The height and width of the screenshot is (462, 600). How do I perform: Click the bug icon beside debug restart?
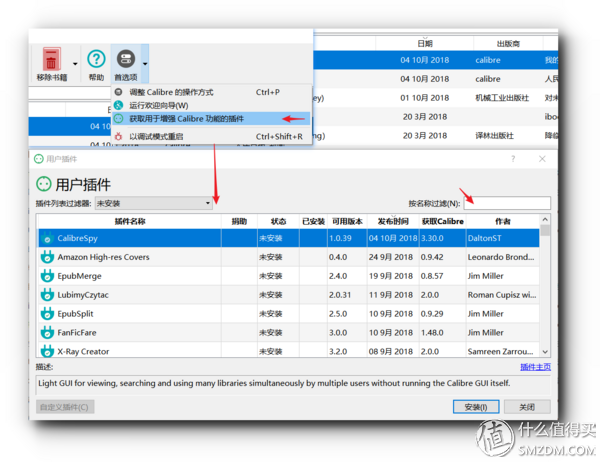point(119,136)
